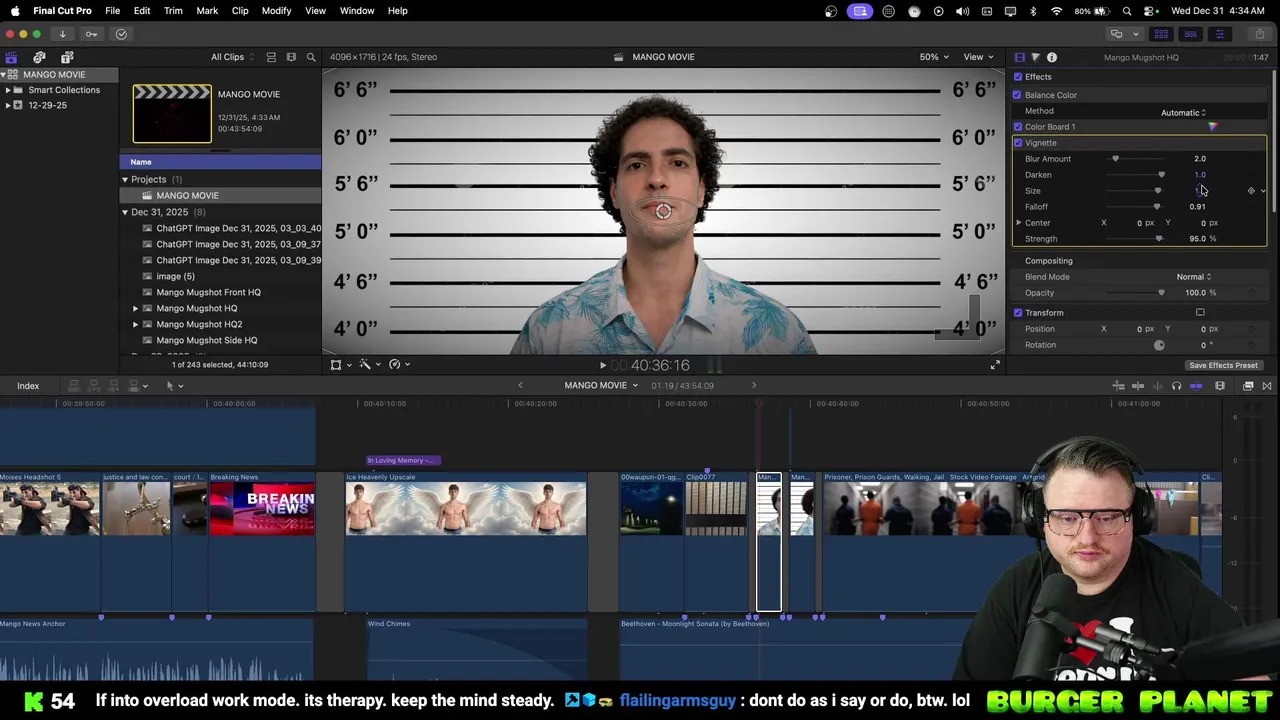Uncheck Color Board 1 effect

pos(1018,127)
